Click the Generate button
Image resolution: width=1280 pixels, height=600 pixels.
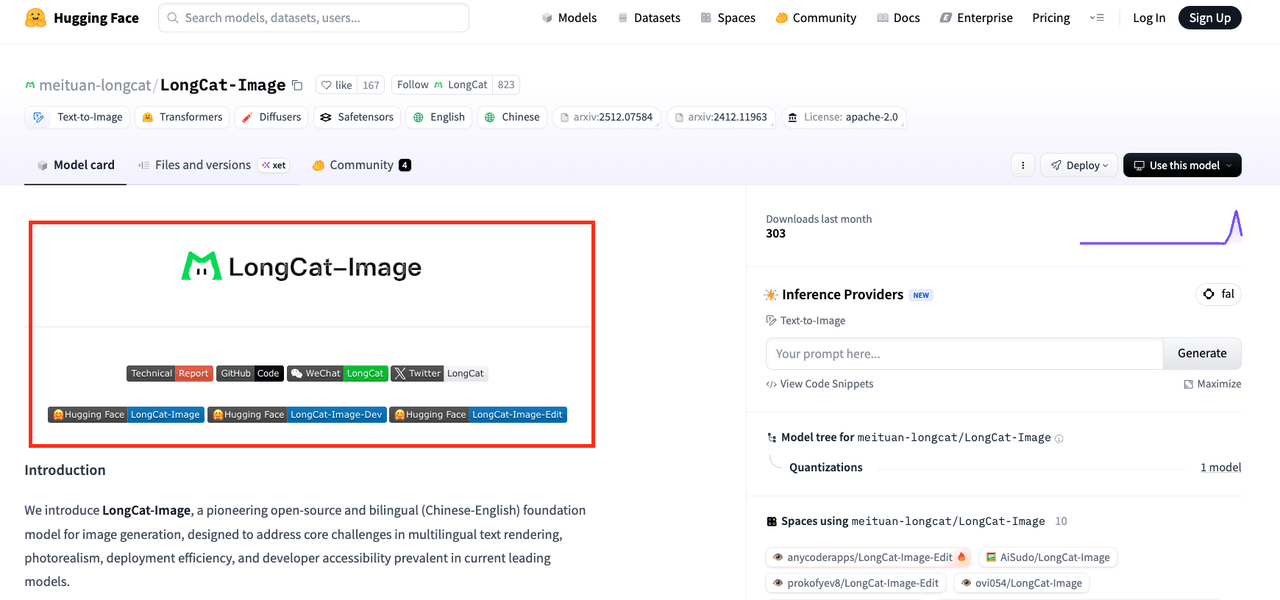1202,353
